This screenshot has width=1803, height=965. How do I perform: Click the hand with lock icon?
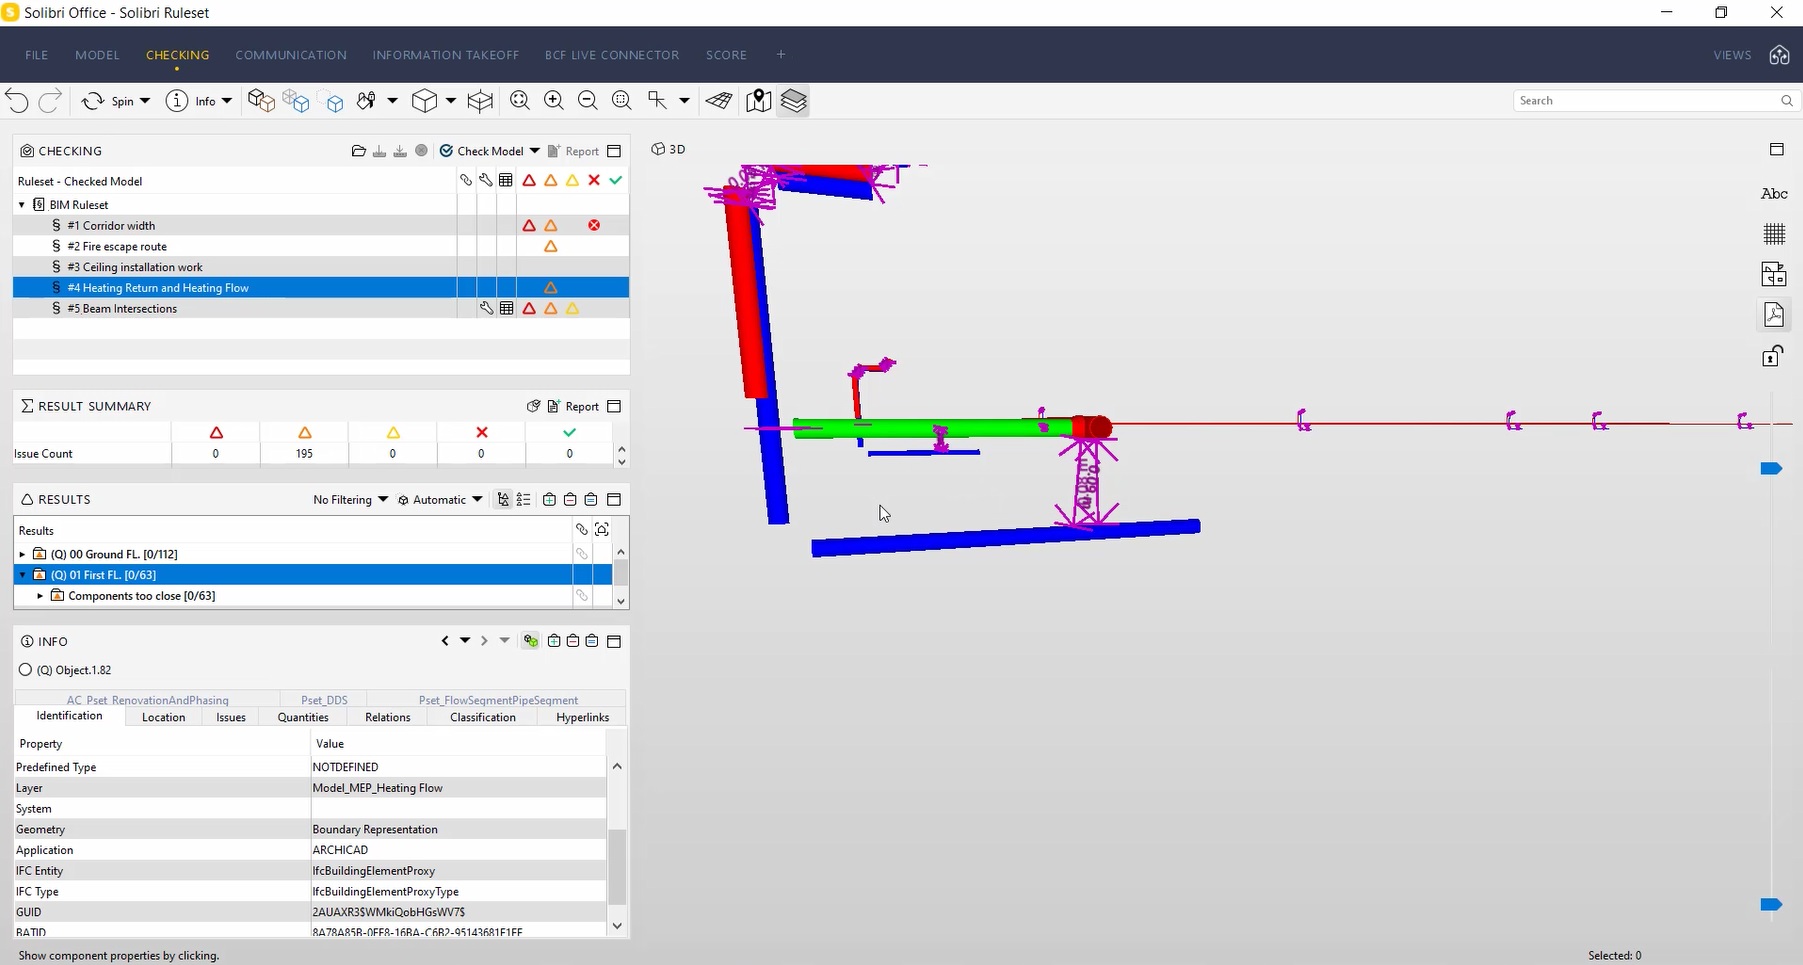point(366,101)
